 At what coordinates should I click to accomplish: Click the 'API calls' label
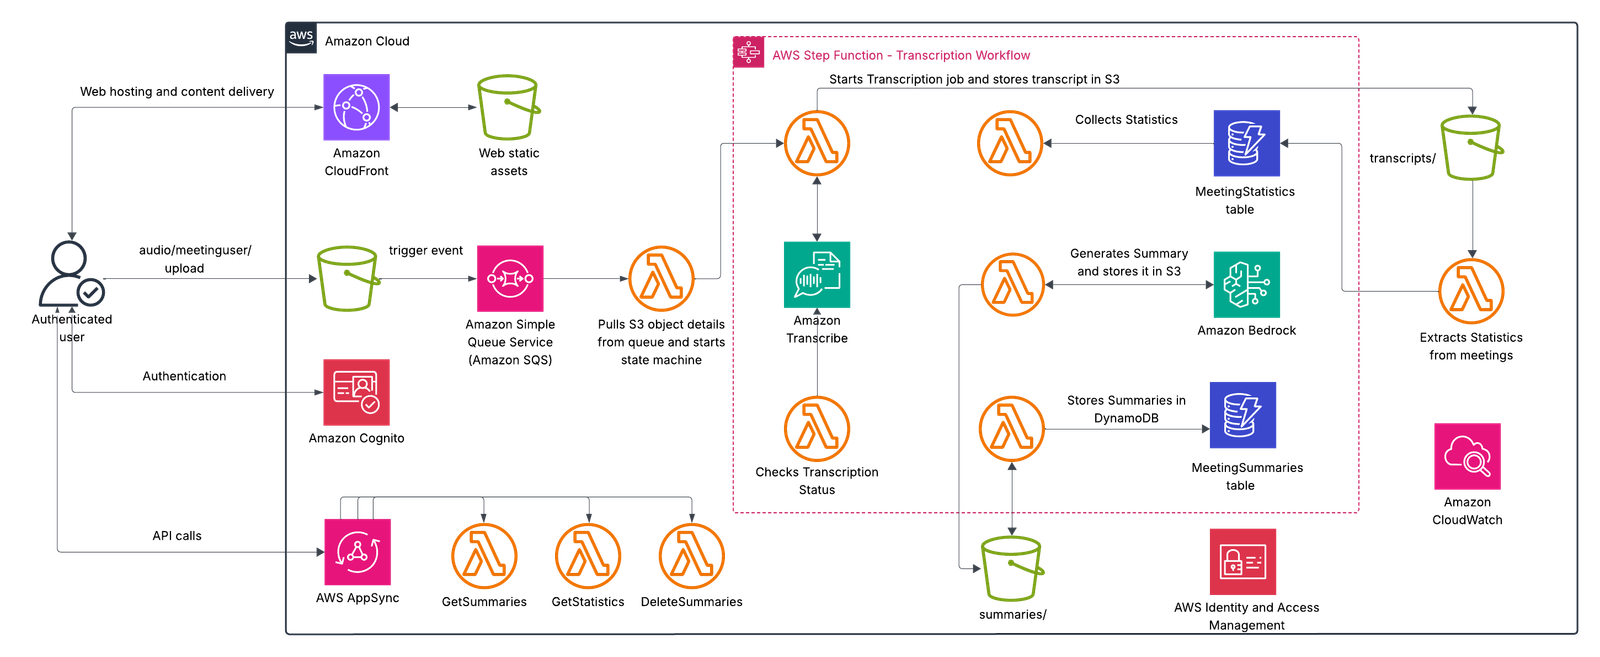point(177,536)
